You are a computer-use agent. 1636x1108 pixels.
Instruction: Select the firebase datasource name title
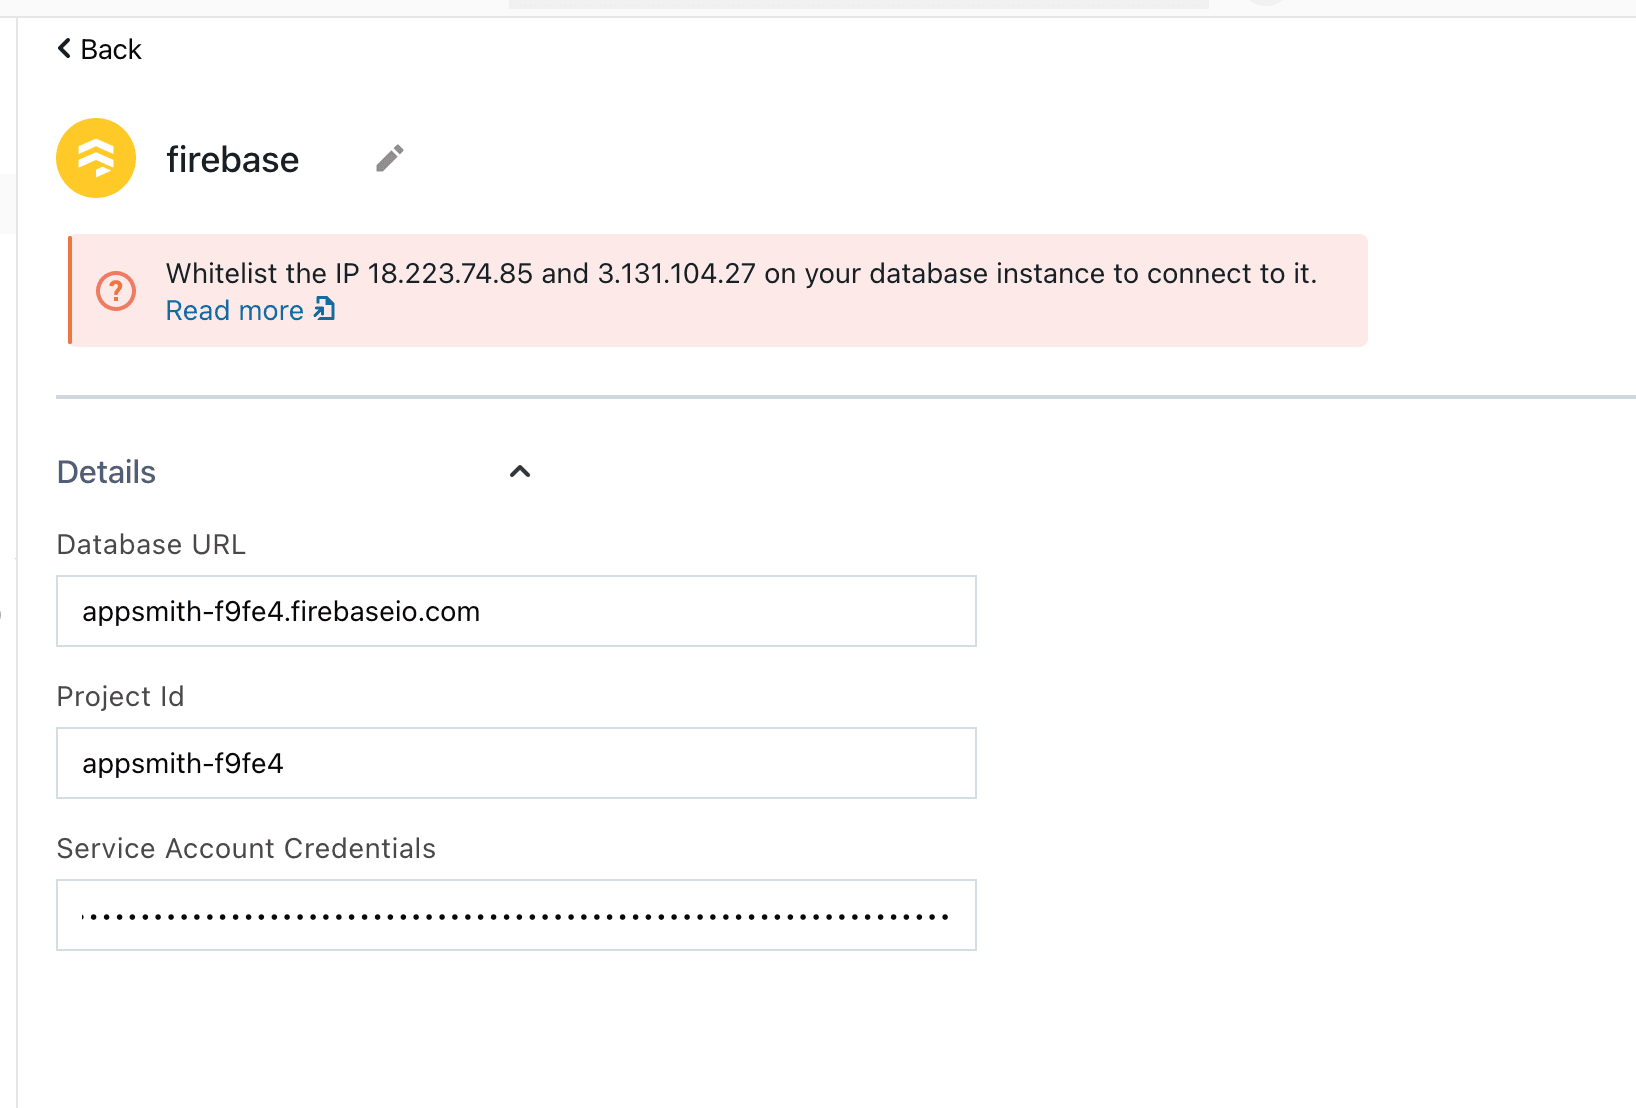pos(232,160)
